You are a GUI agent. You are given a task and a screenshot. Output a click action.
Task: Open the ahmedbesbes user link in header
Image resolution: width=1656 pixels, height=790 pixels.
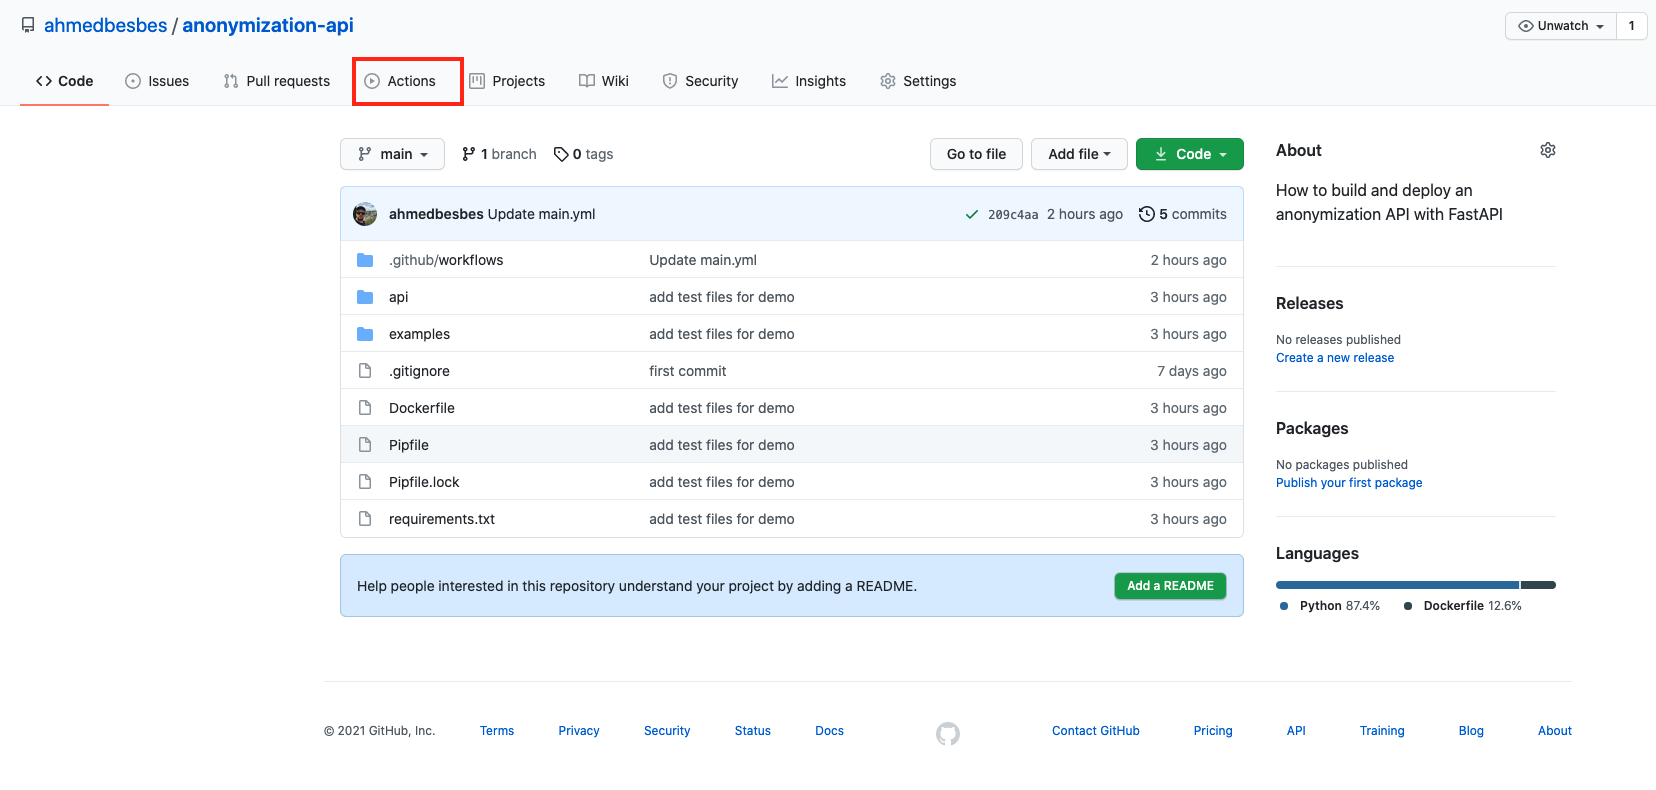(x=106, y=25)
